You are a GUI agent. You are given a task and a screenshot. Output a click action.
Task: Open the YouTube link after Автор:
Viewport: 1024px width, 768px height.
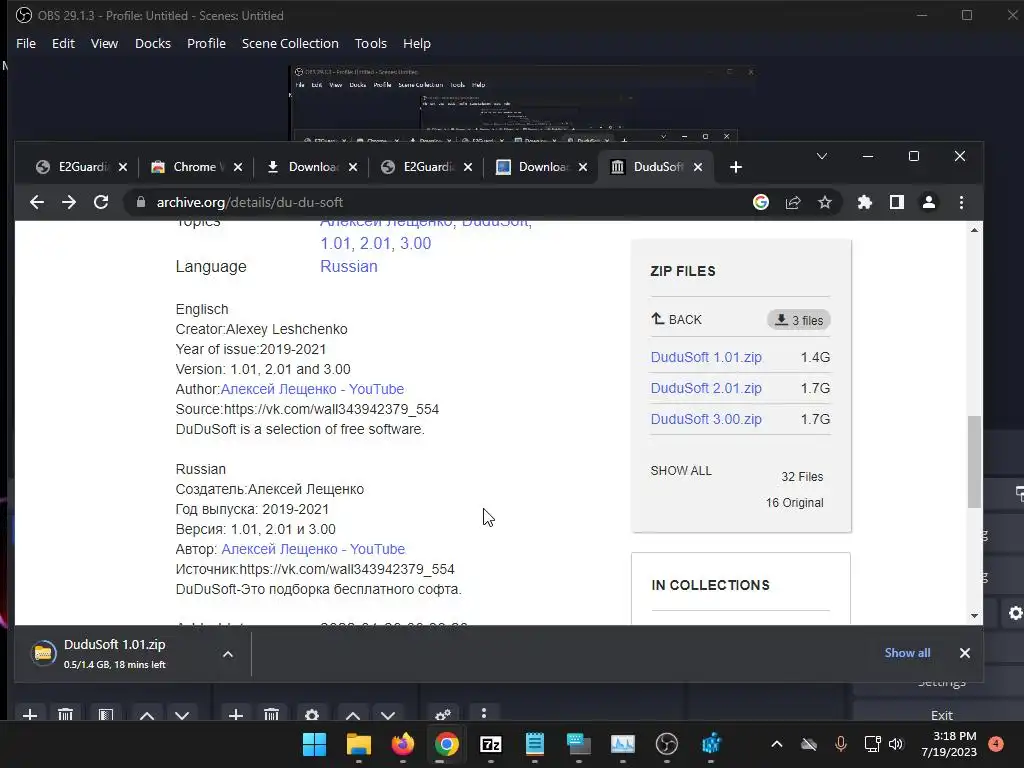[x=313, y=549]
